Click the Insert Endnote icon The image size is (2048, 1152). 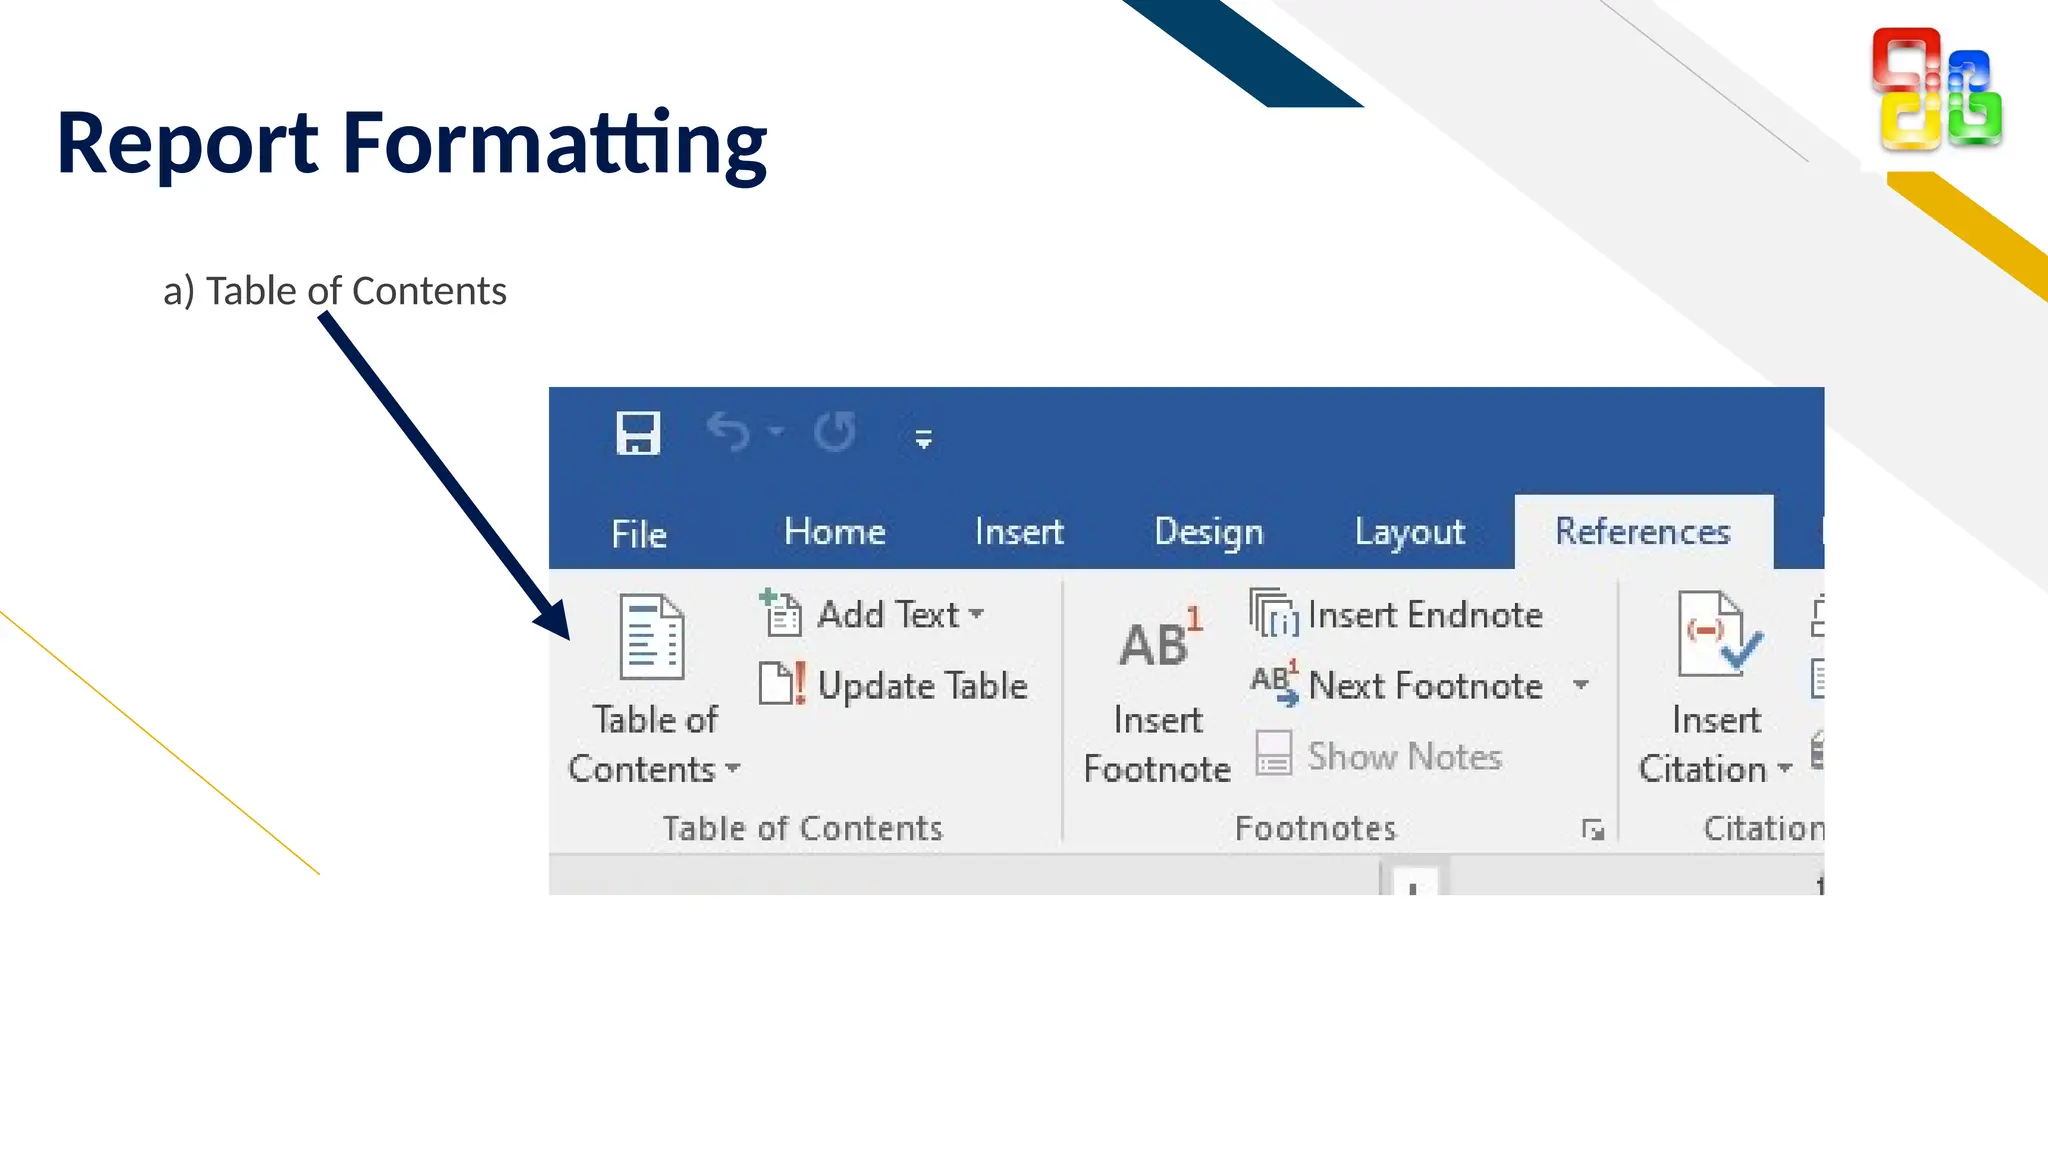1274,613
